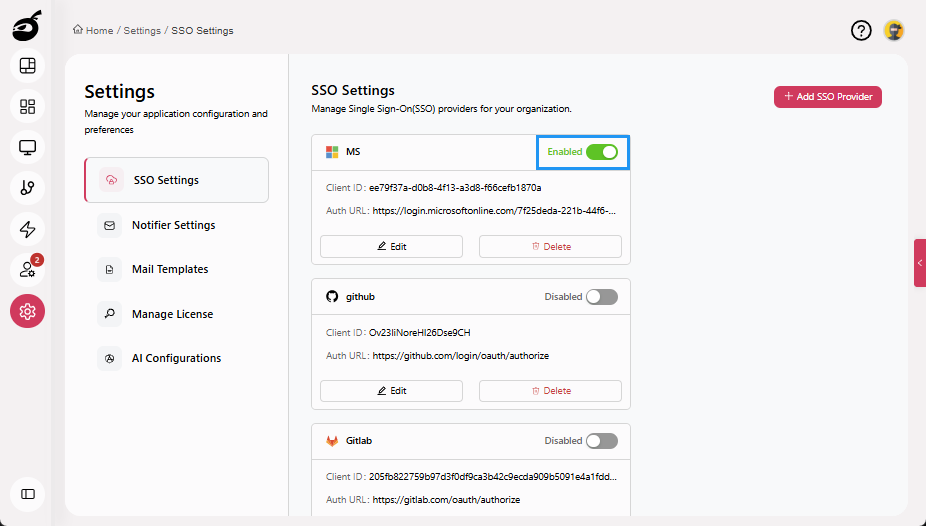Click the GitHub octocat logo
Screen dimensions: 926x526
(332, 296)
